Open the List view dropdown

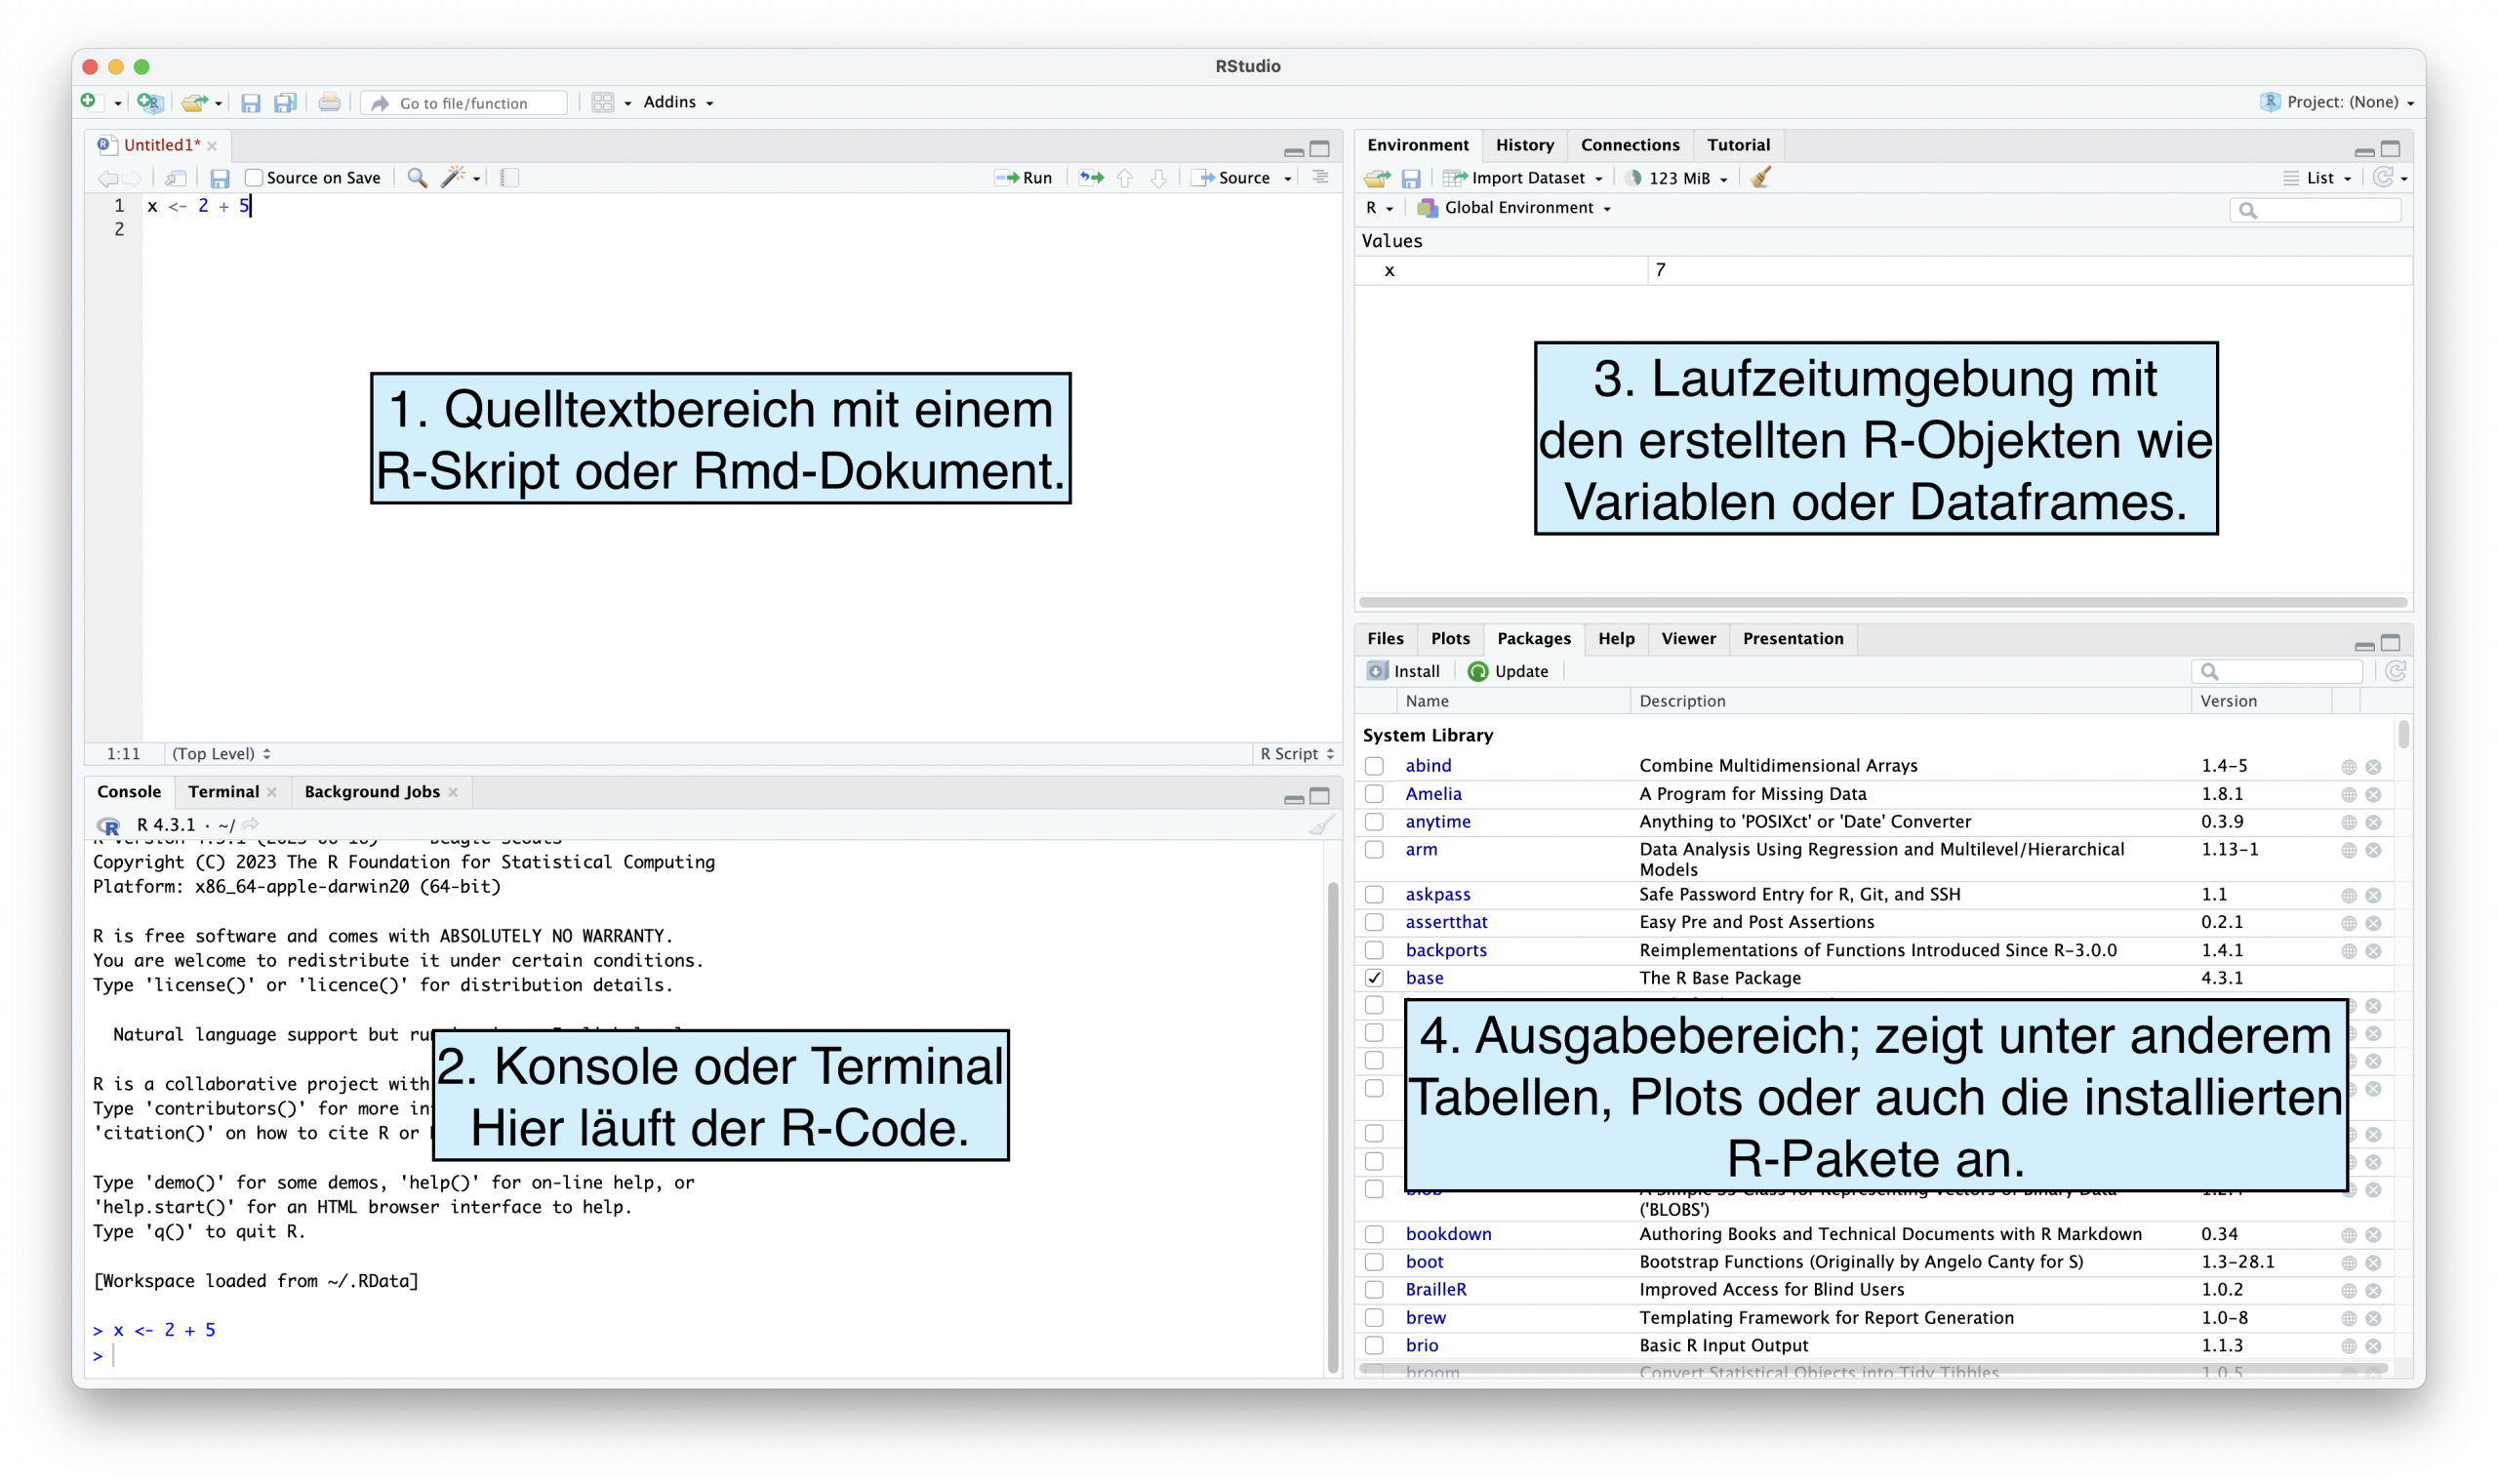click(x=2317, y=178)
